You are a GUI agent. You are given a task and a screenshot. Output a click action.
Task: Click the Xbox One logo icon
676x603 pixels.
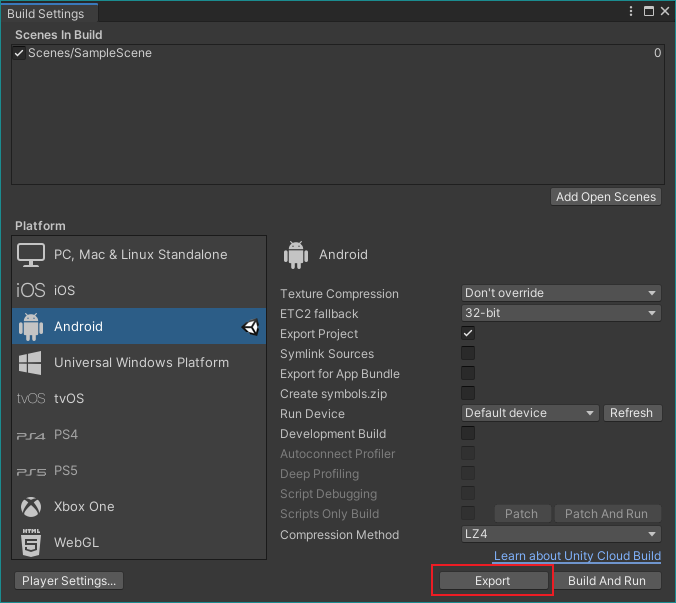[31, 507]
